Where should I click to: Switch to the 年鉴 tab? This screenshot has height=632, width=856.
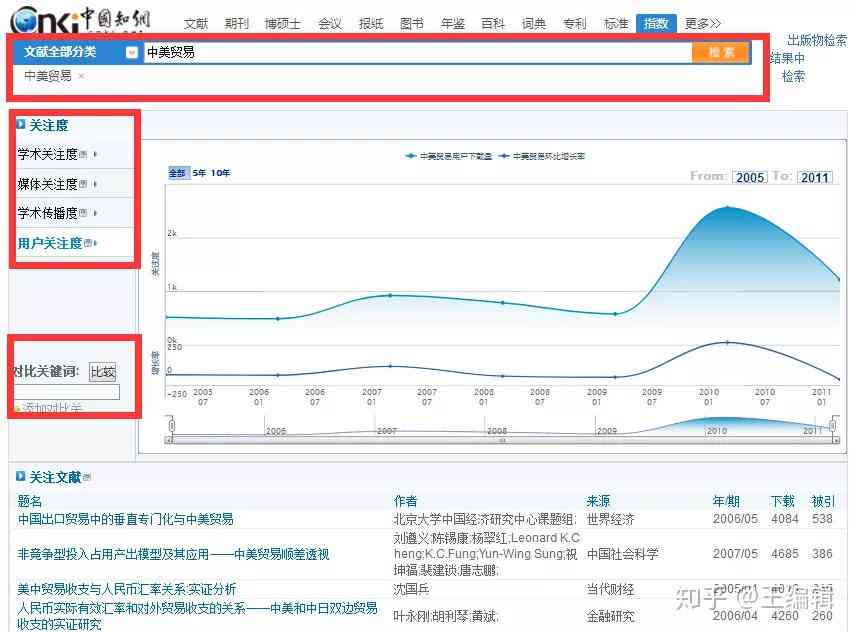coord(453,23)
